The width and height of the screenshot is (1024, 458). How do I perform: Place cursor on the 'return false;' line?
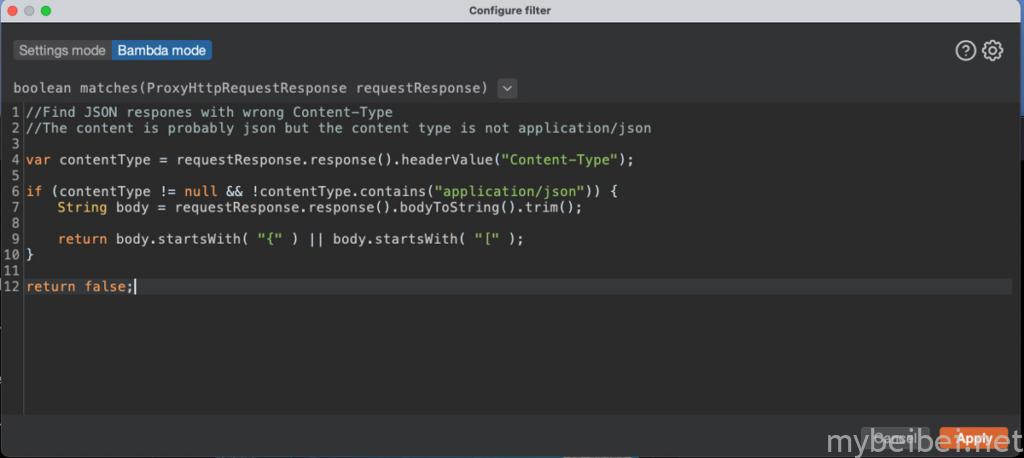[x=79, y=287]
